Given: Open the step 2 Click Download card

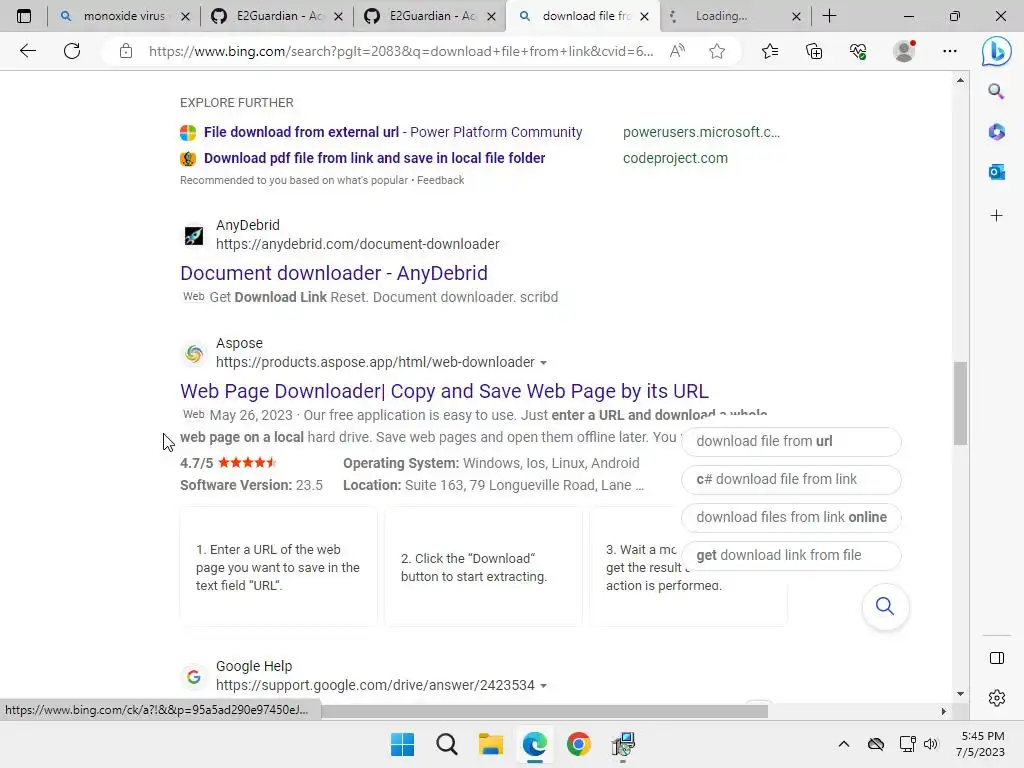Looking at the screenshot, I should pos(483,567).
